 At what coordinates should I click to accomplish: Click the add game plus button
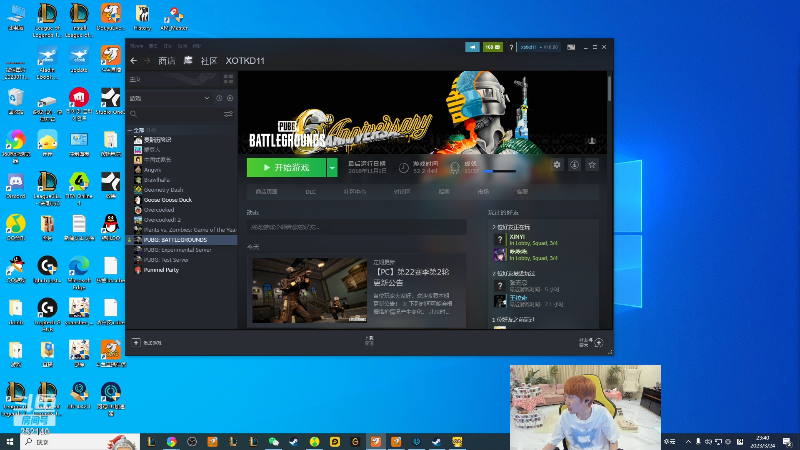coord(136,342)
